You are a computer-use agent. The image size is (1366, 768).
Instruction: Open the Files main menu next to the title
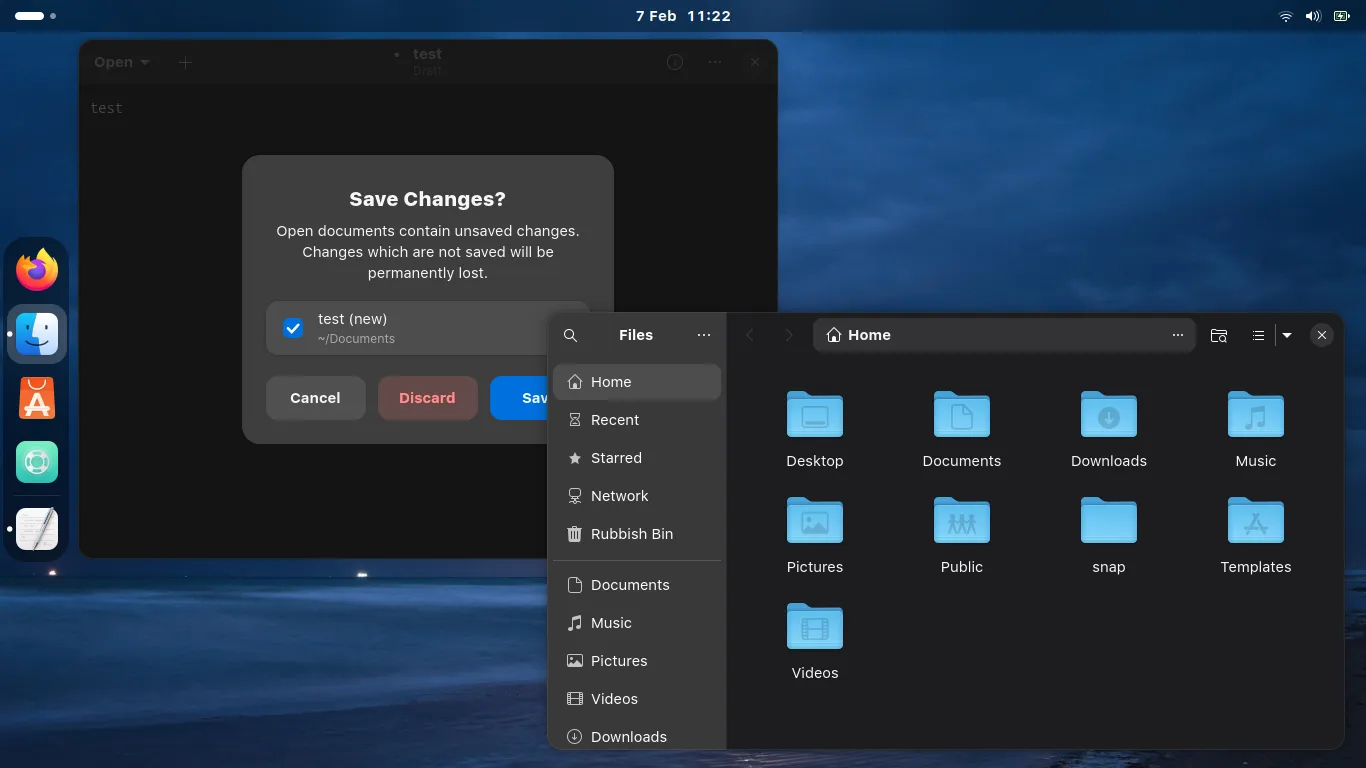coord(704,335)
